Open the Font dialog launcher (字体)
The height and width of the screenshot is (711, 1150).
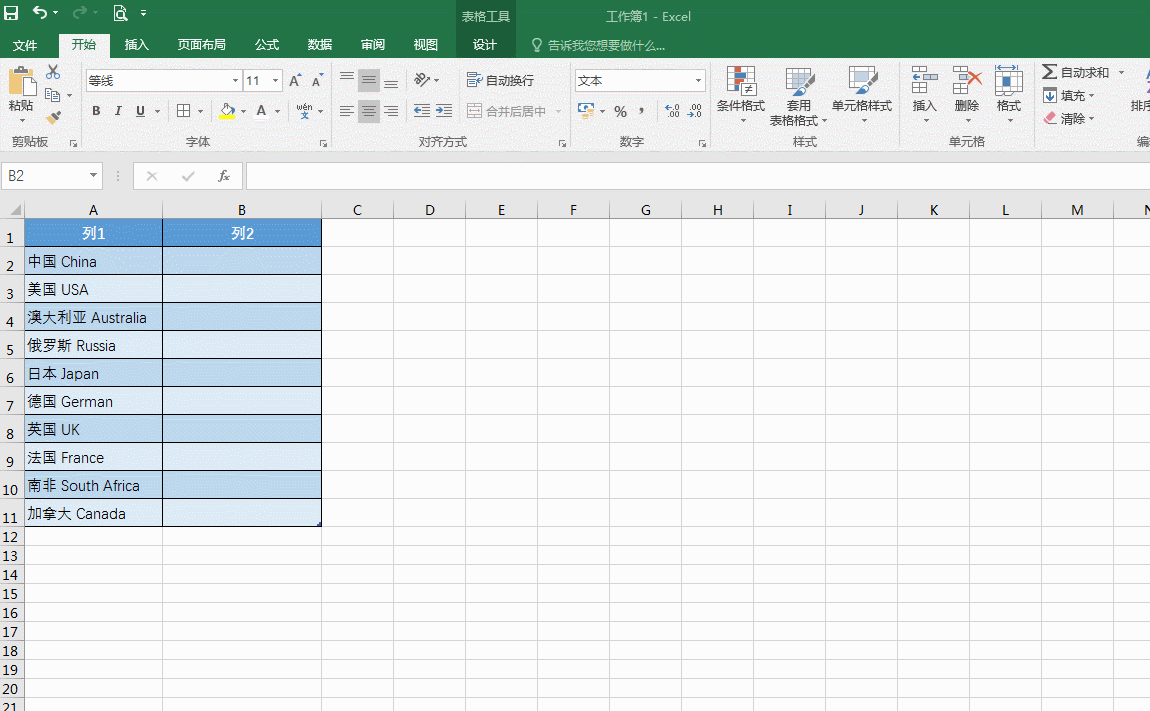tap(323, 144)
